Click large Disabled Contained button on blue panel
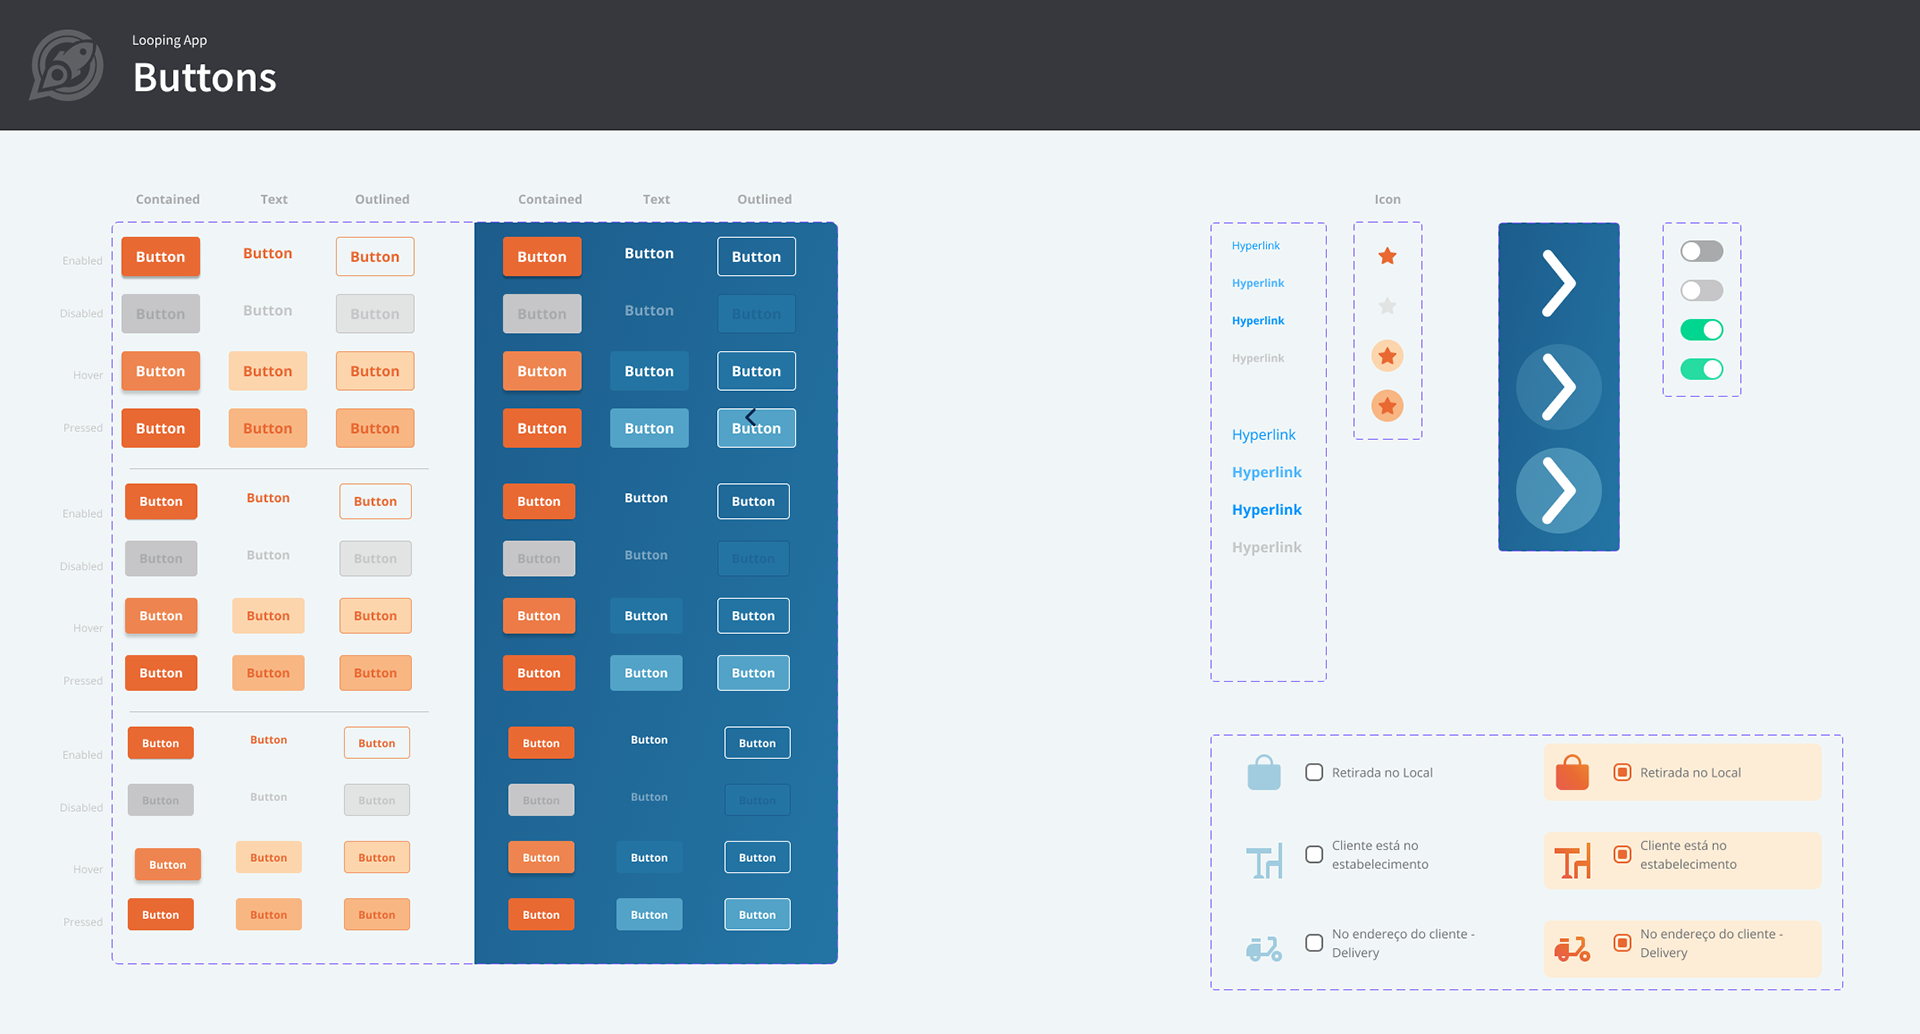 coord(542,314)
